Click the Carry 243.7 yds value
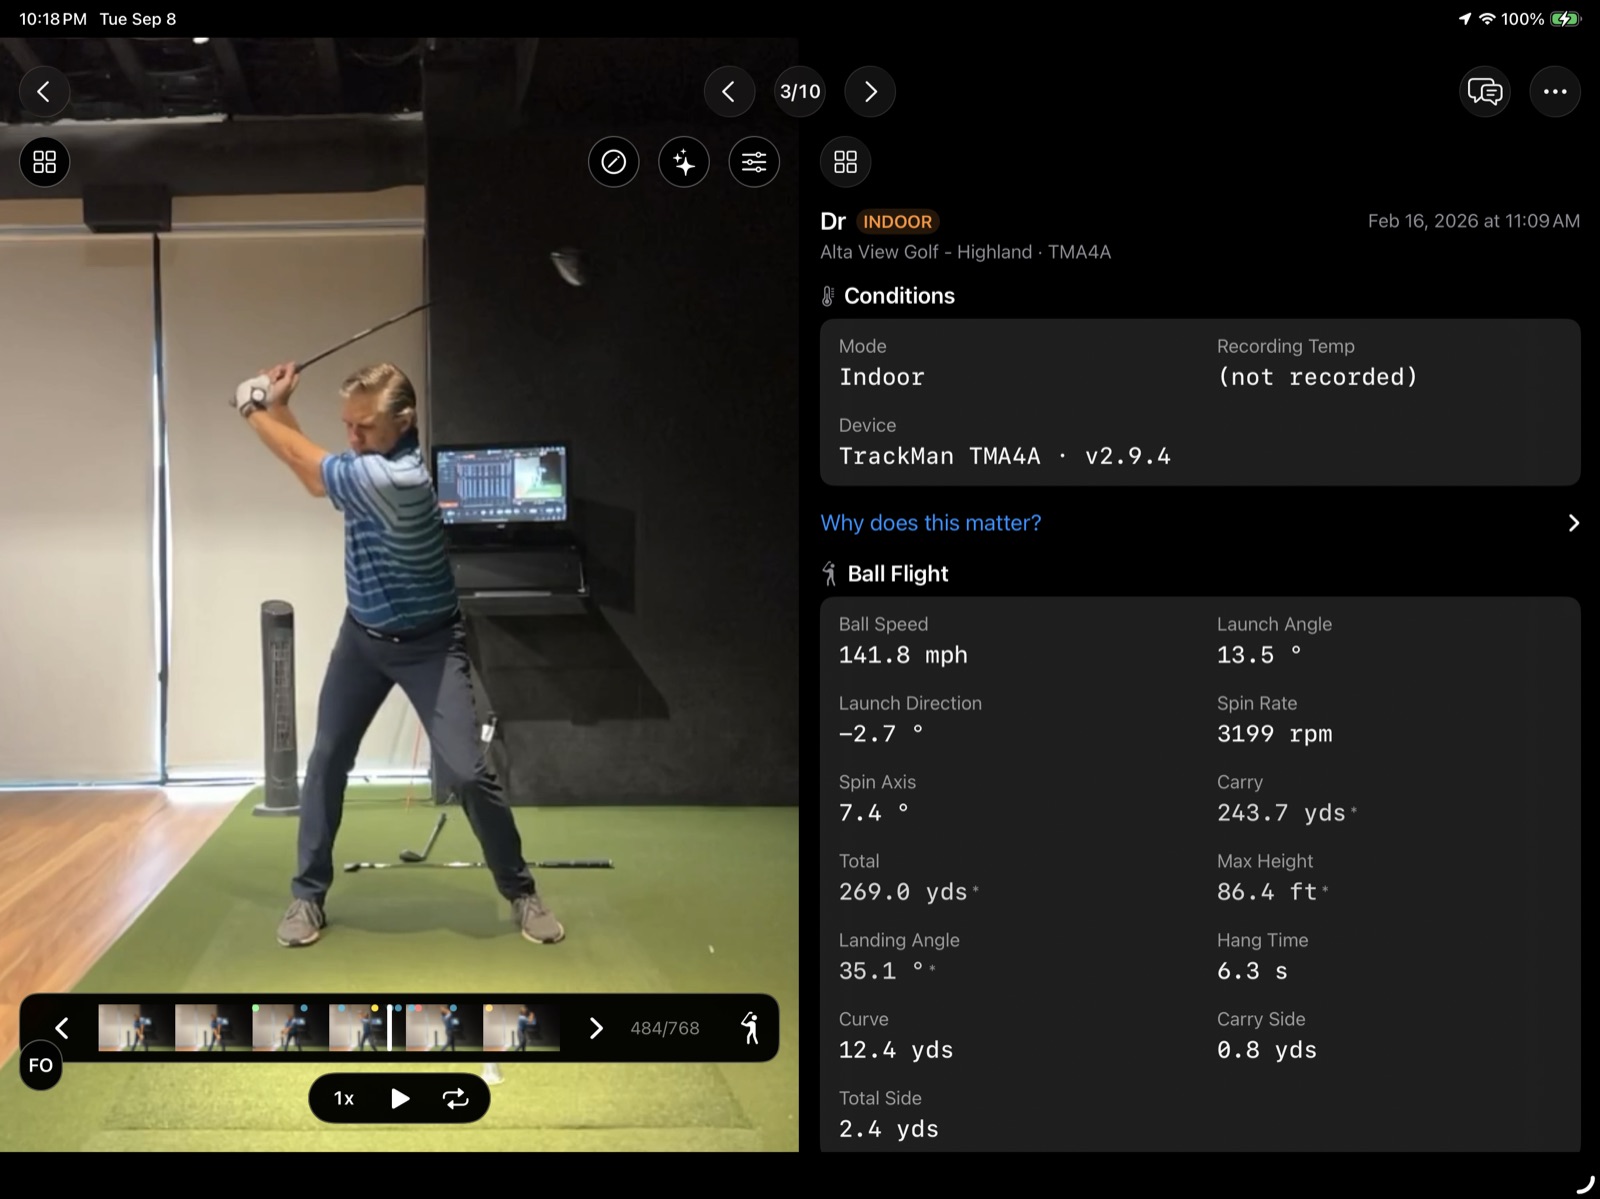The width and height of the screenshot is (1600, 1199). 1281,813
